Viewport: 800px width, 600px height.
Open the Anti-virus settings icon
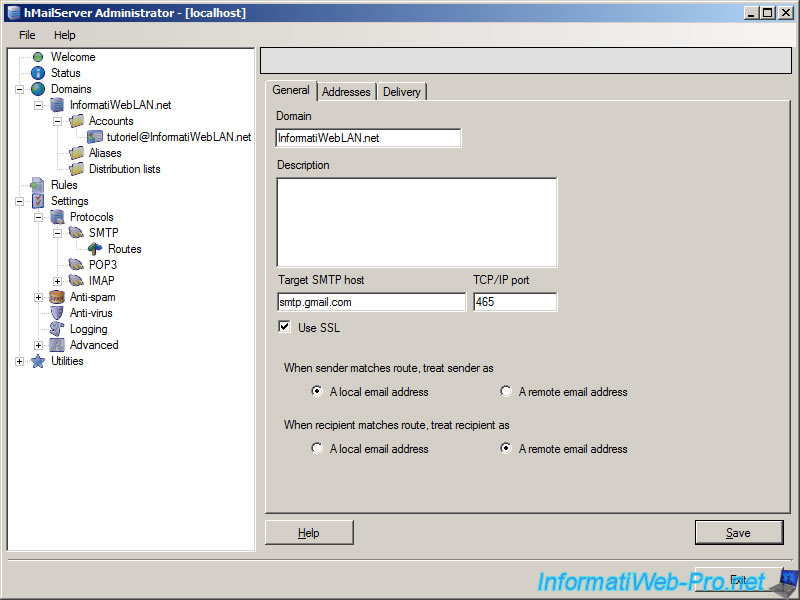(57, 313)
